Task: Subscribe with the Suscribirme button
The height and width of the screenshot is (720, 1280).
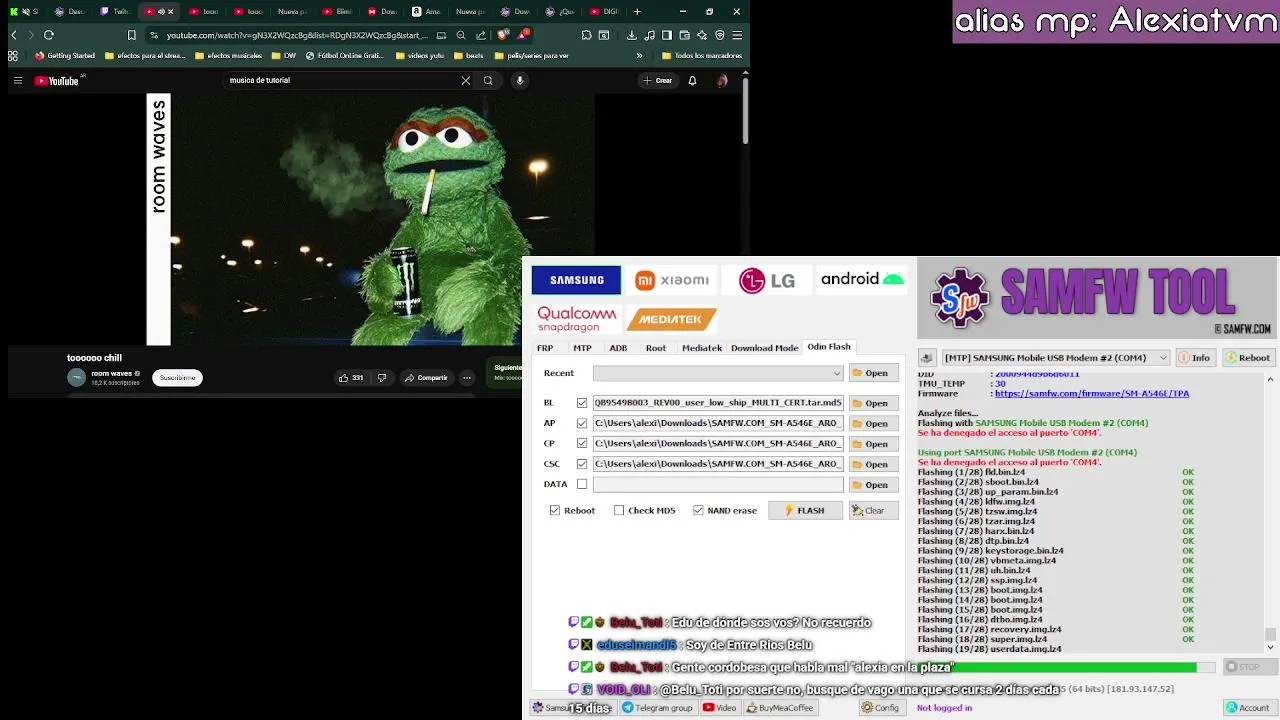Action: tap(178, 378)
